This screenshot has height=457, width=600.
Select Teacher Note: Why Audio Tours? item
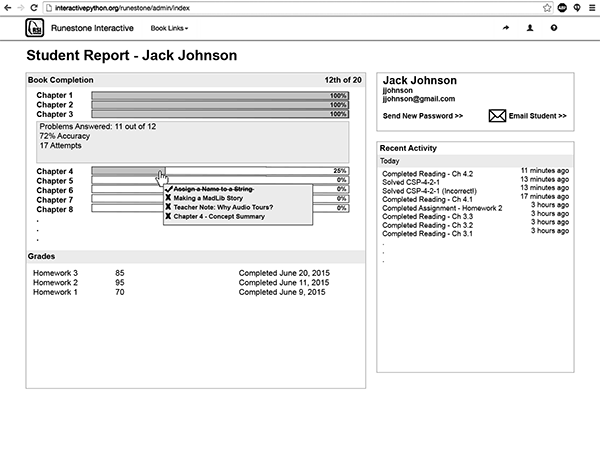click(x=223, y=207)
